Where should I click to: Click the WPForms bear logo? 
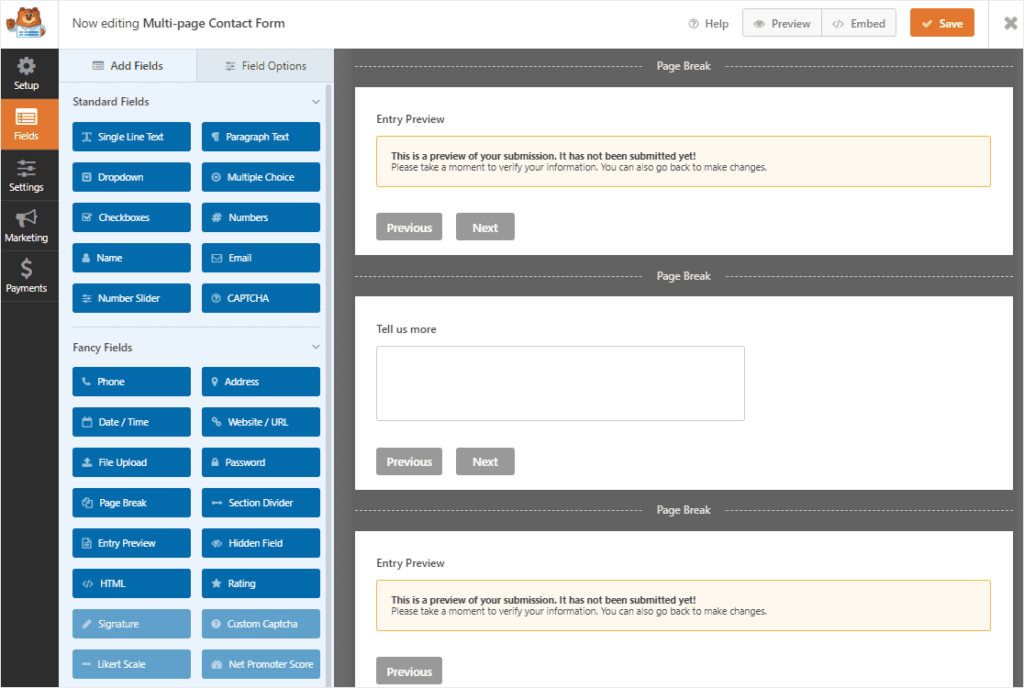pyautogui.click(x=28, y=22)
